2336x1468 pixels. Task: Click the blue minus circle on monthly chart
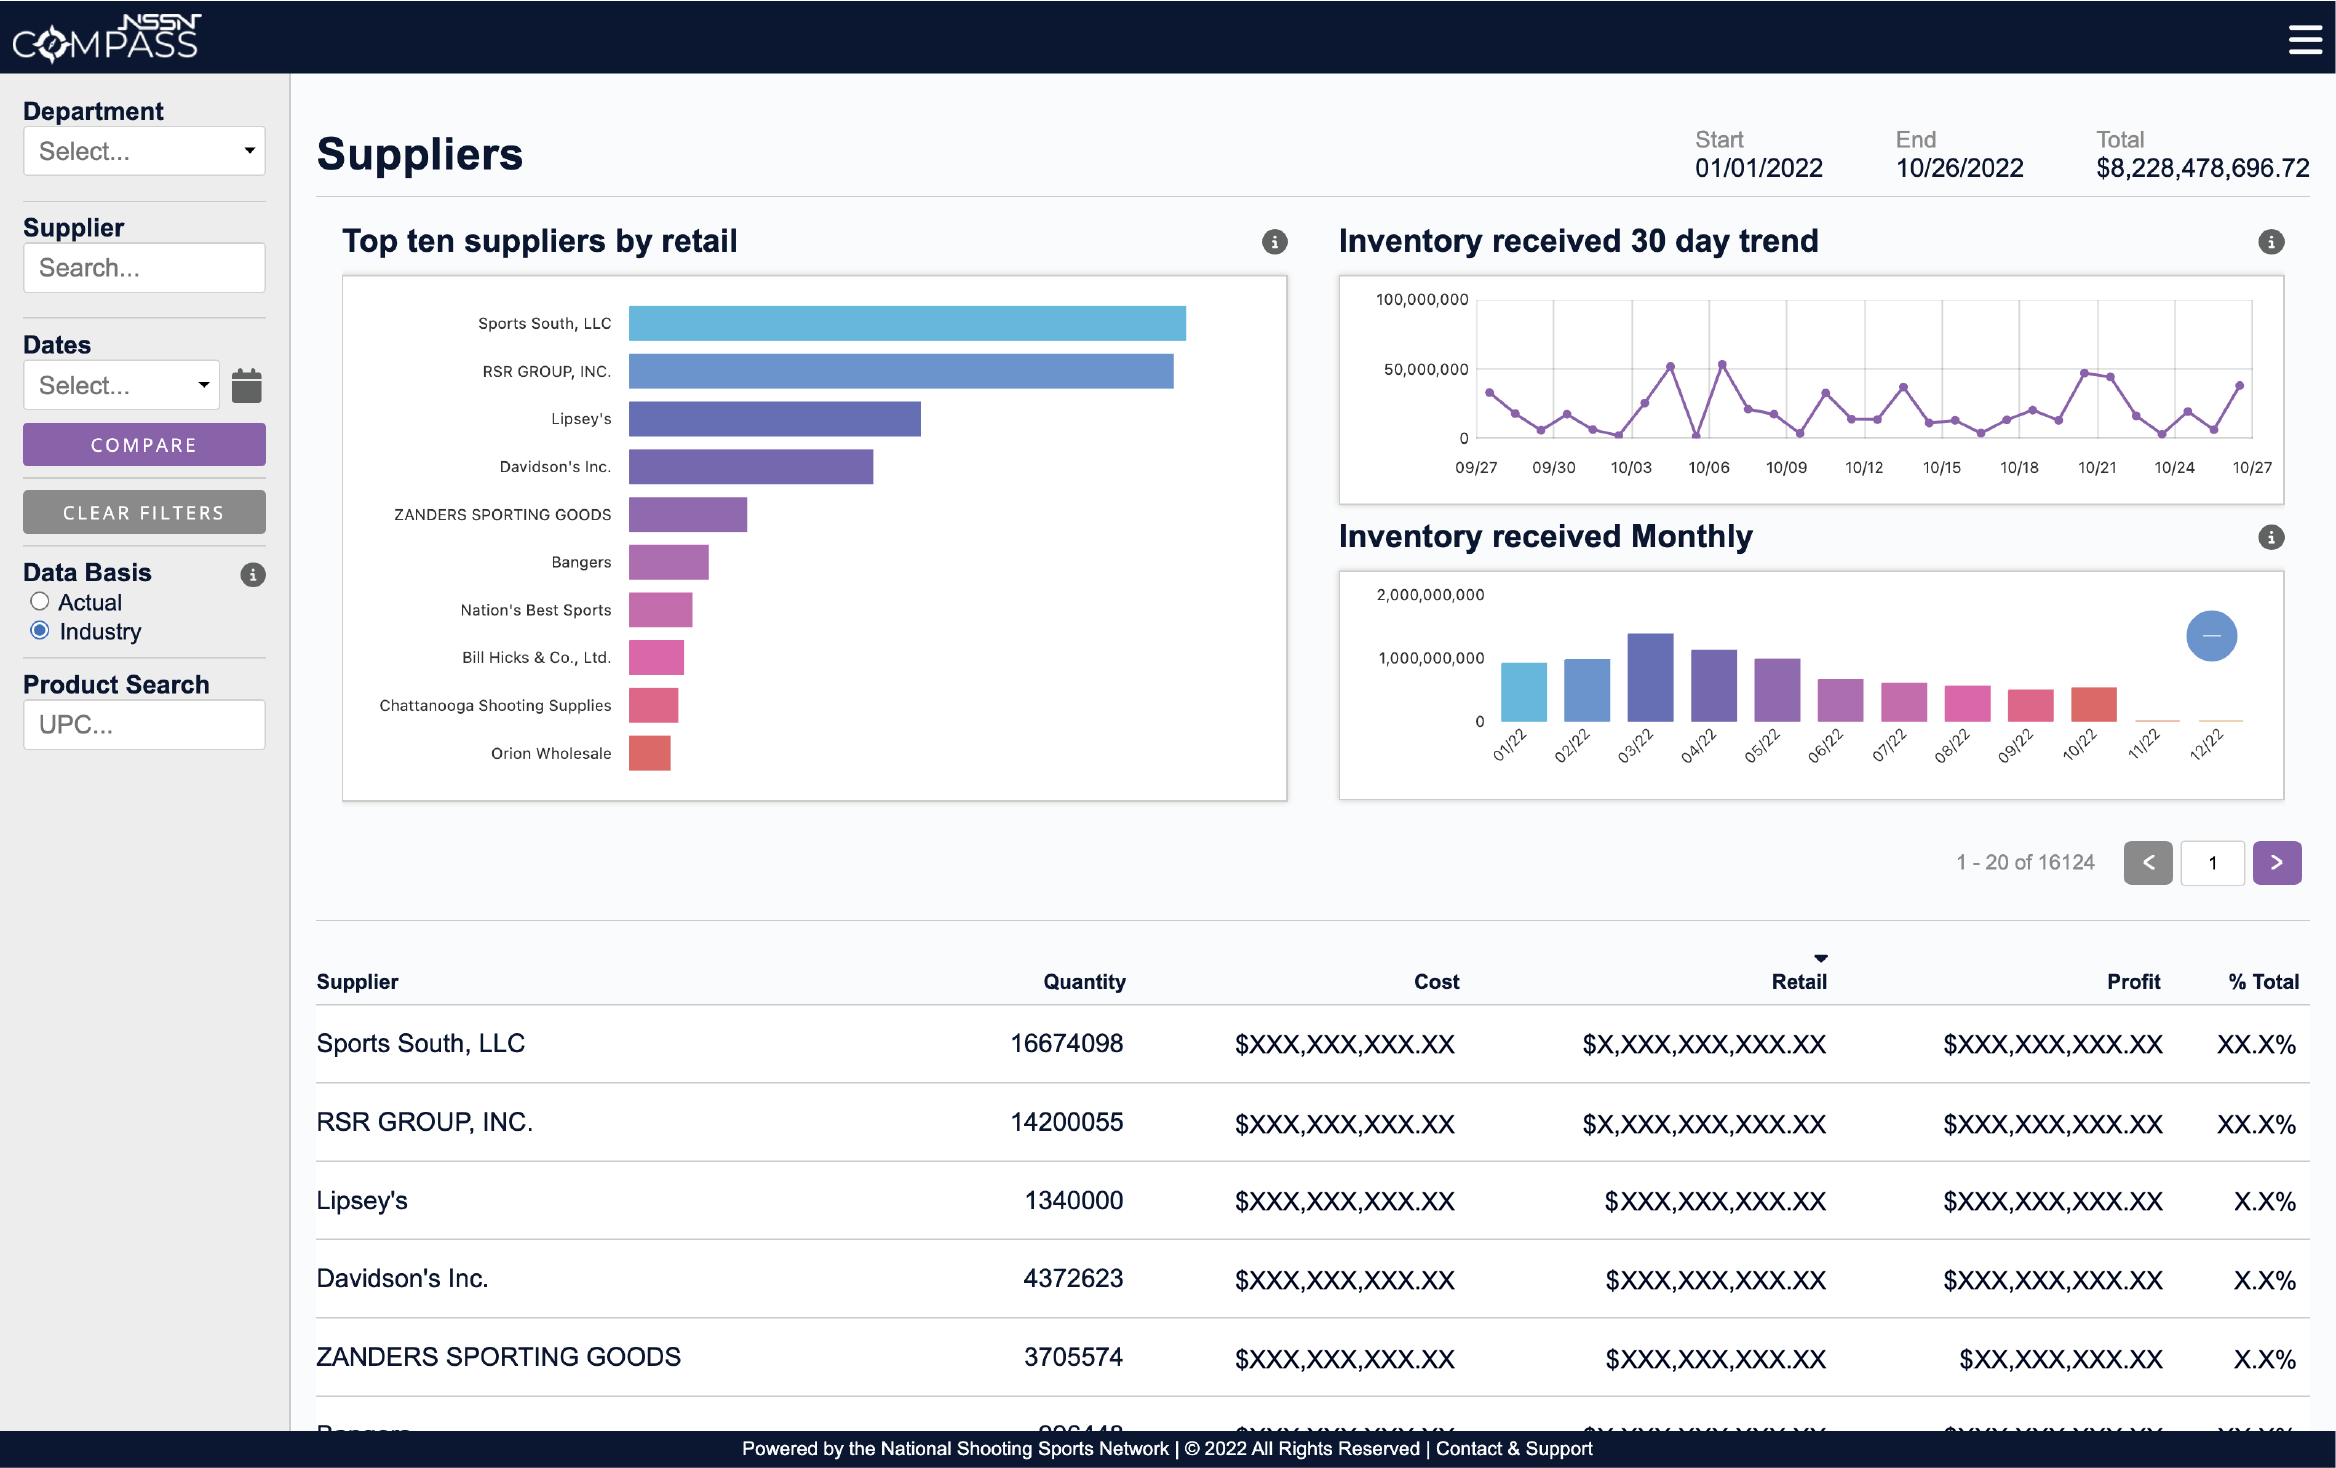(2211, 636)
